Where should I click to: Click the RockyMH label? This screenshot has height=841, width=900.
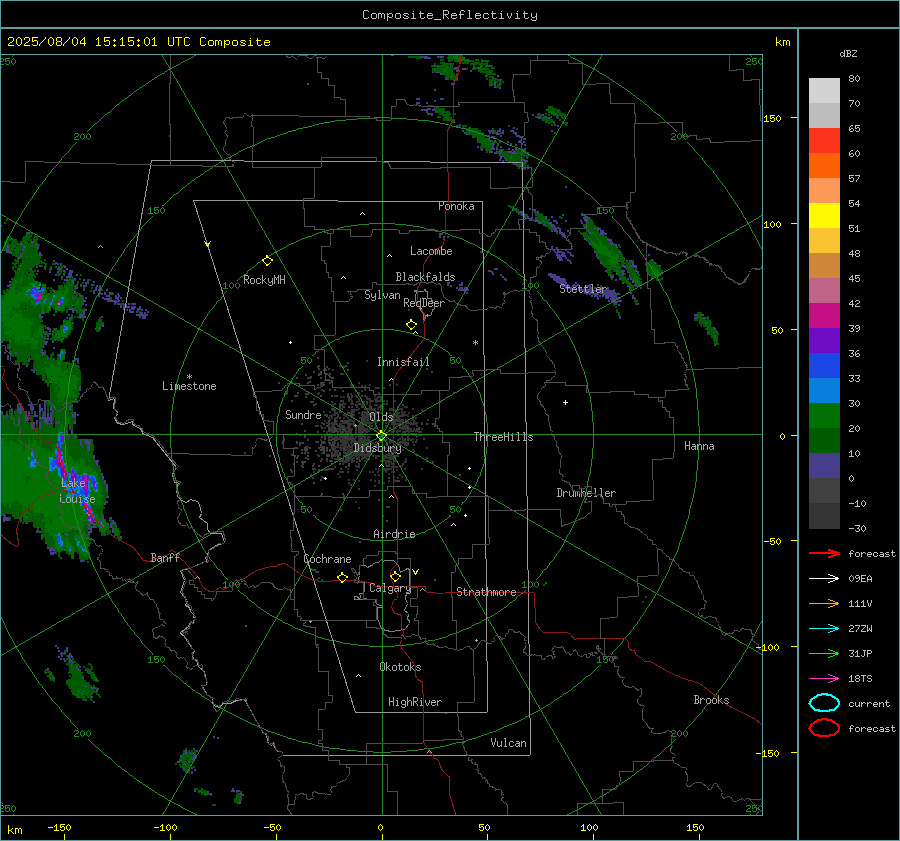264,280
